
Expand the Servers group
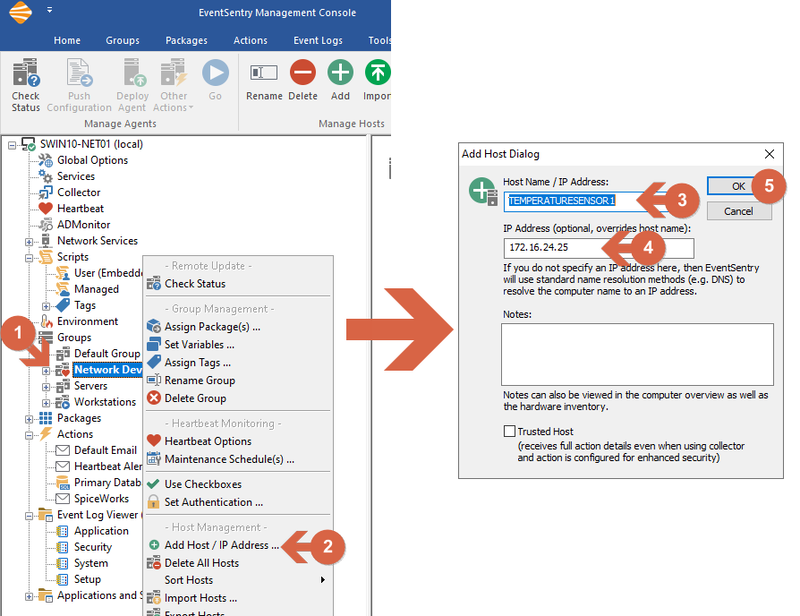46,387
